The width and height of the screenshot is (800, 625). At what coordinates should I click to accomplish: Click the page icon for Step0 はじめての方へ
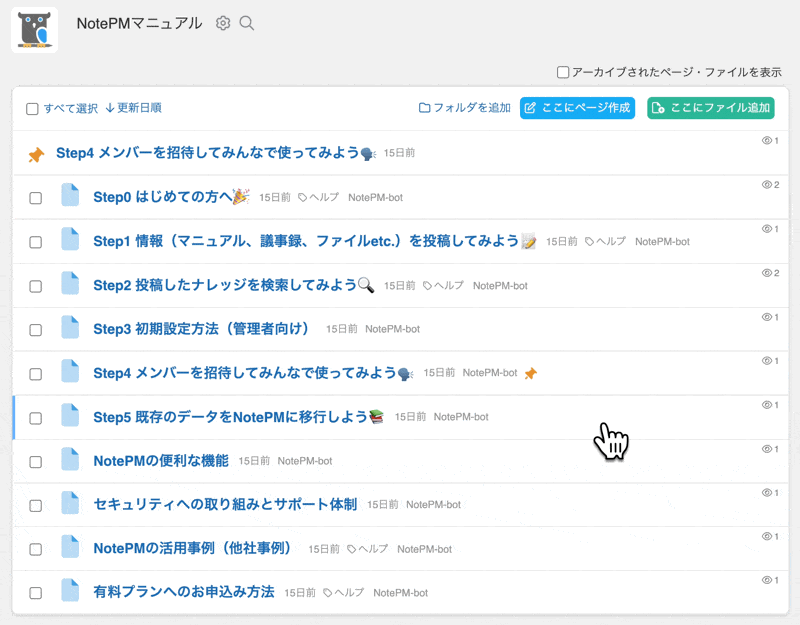(70, 195)
